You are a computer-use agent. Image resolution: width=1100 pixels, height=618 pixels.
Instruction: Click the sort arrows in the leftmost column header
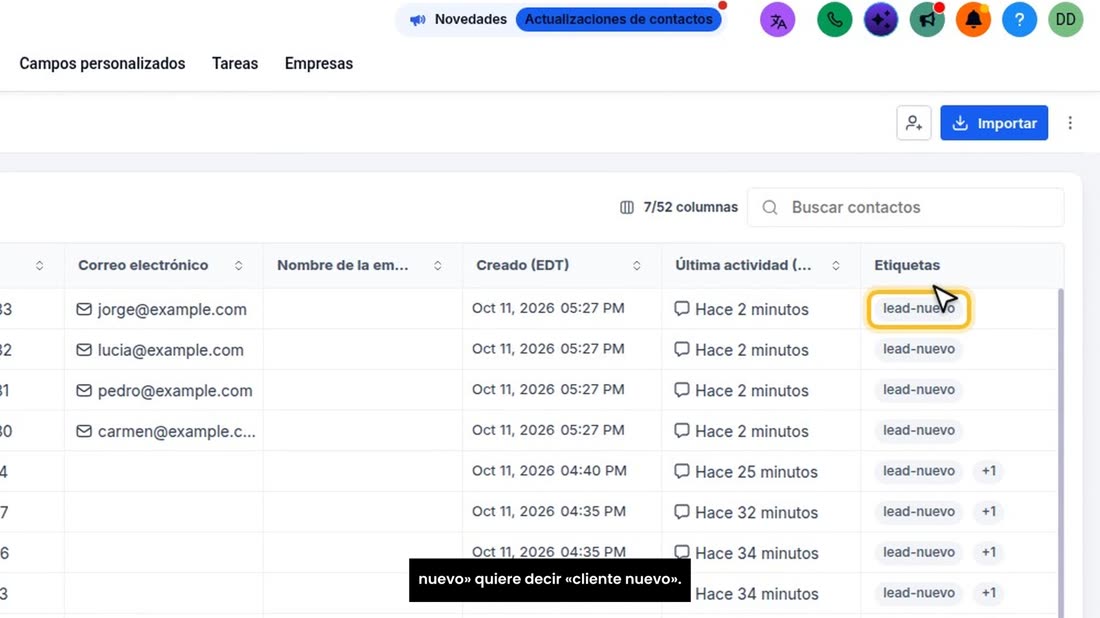click(x=39, y=265)
